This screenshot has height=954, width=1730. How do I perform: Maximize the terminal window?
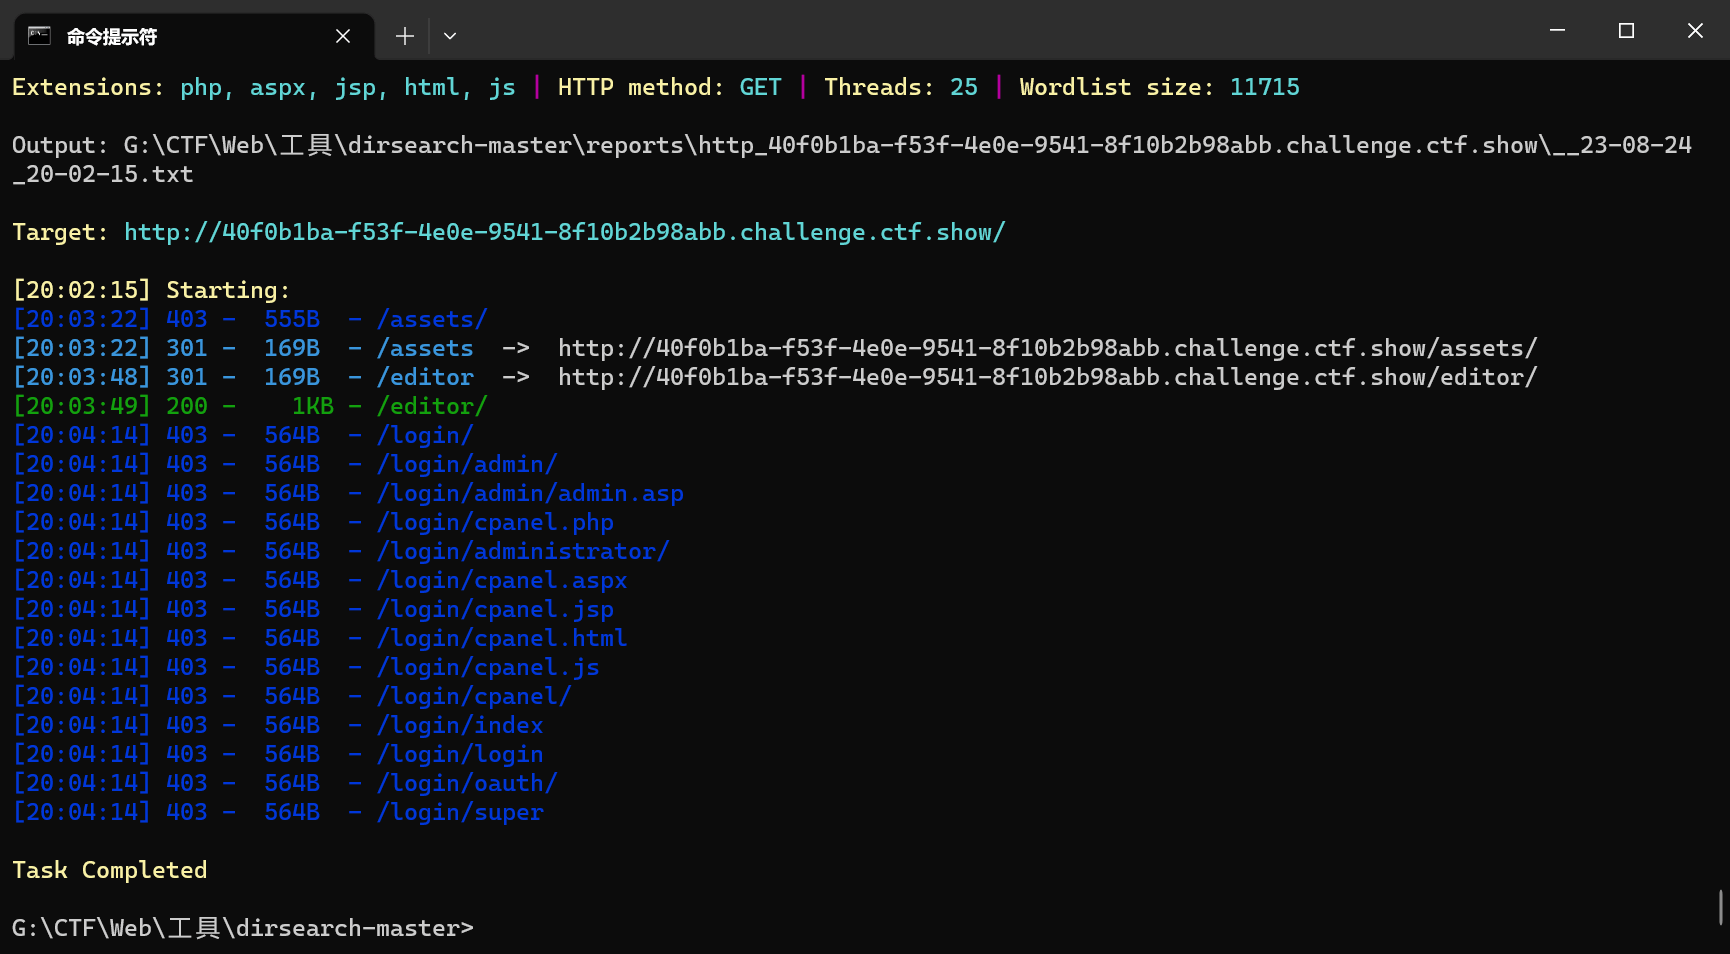pos(1626,31)
